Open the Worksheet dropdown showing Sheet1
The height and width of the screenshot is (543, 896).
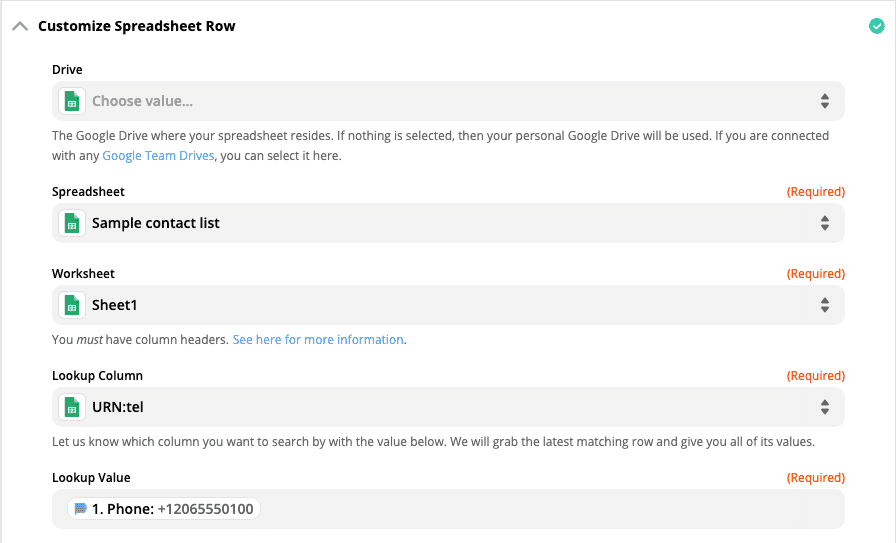(x=448, y=305)
